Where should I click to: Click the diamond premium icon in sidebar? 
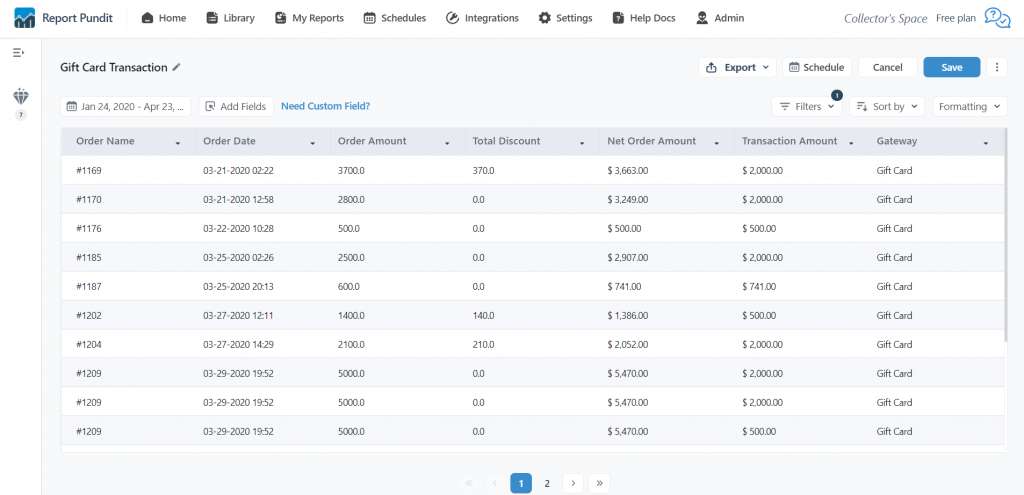(x=21, y=97)
